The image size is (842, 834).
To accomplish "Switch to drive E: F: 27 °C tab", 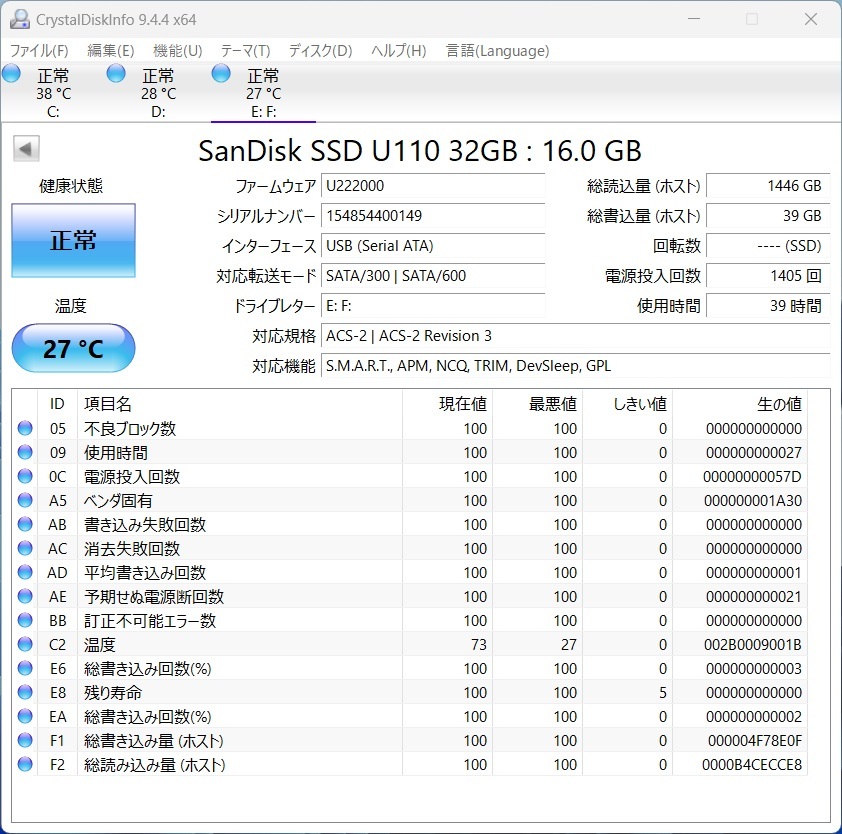I will [x=263, y=93].
